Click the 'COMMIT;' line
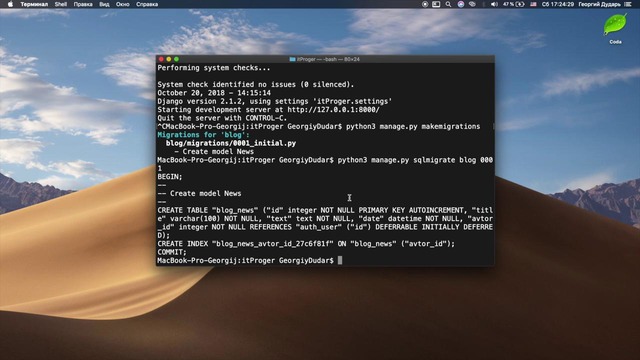 [172, 252]
